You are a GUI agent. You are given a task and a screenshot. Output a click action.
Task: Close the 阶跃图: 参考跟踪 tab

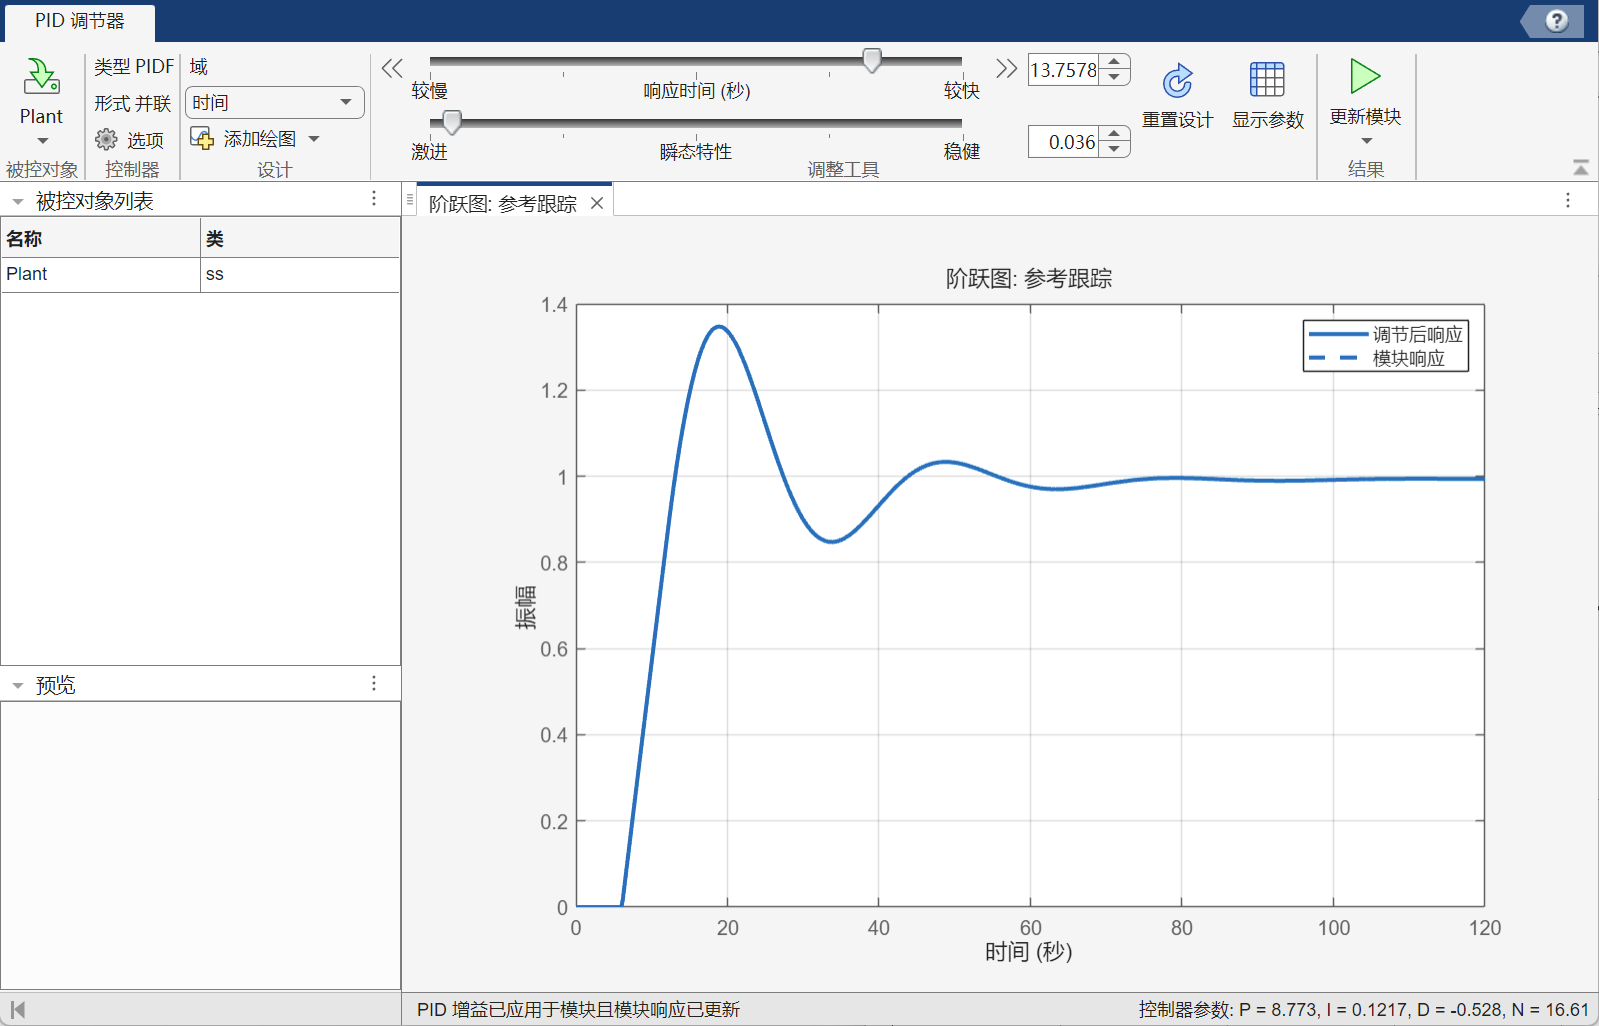[597, 204]
